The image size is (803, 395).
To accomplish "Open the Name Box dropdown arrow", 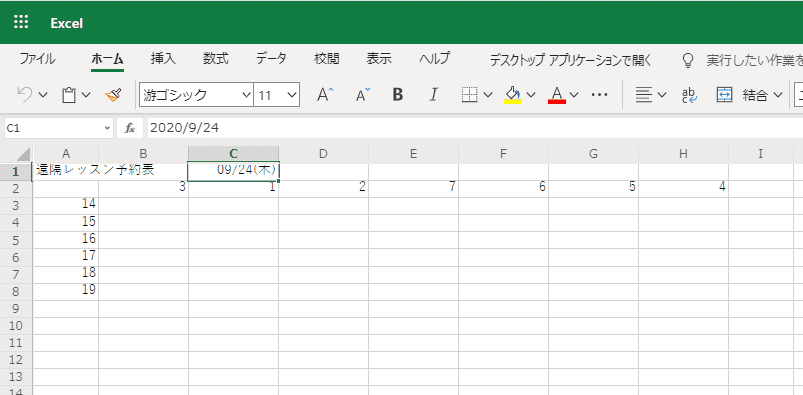I will [107, 128].
